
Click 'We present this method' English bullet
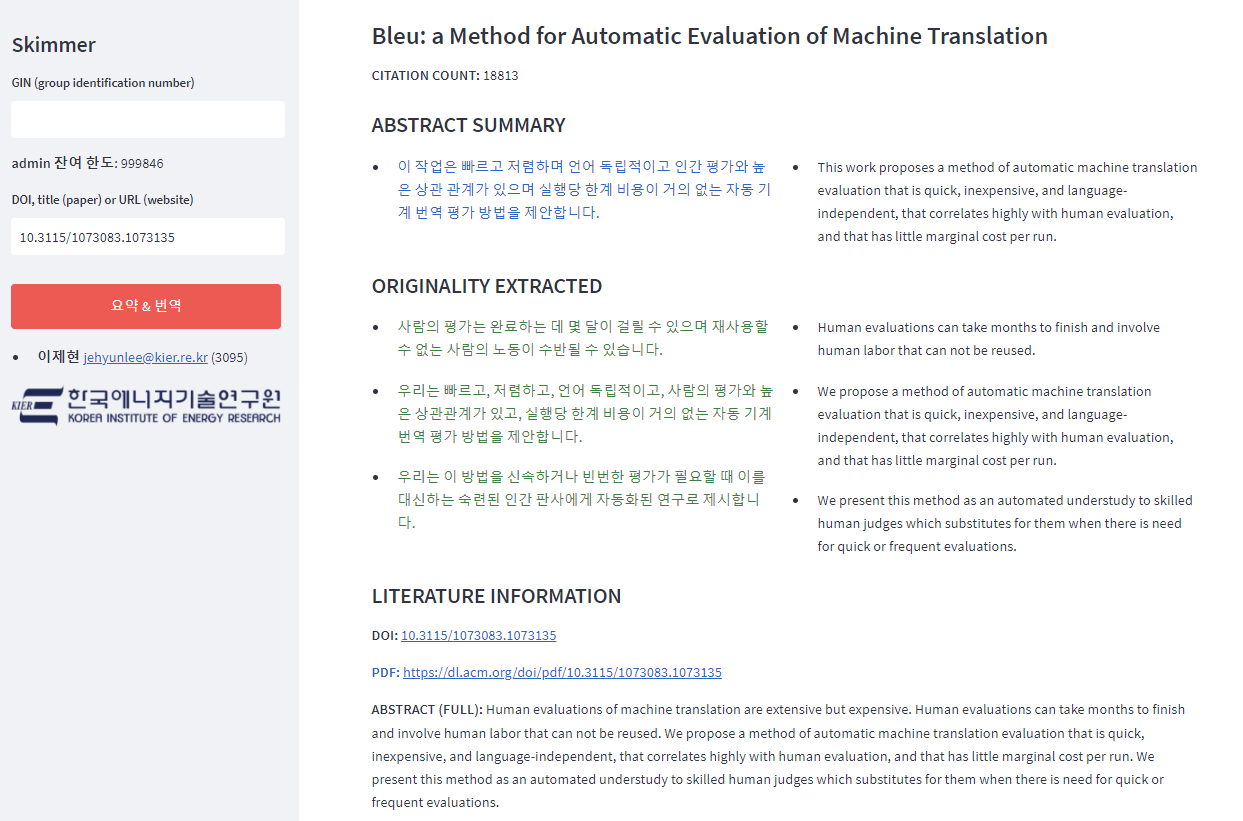(1005, 523)
